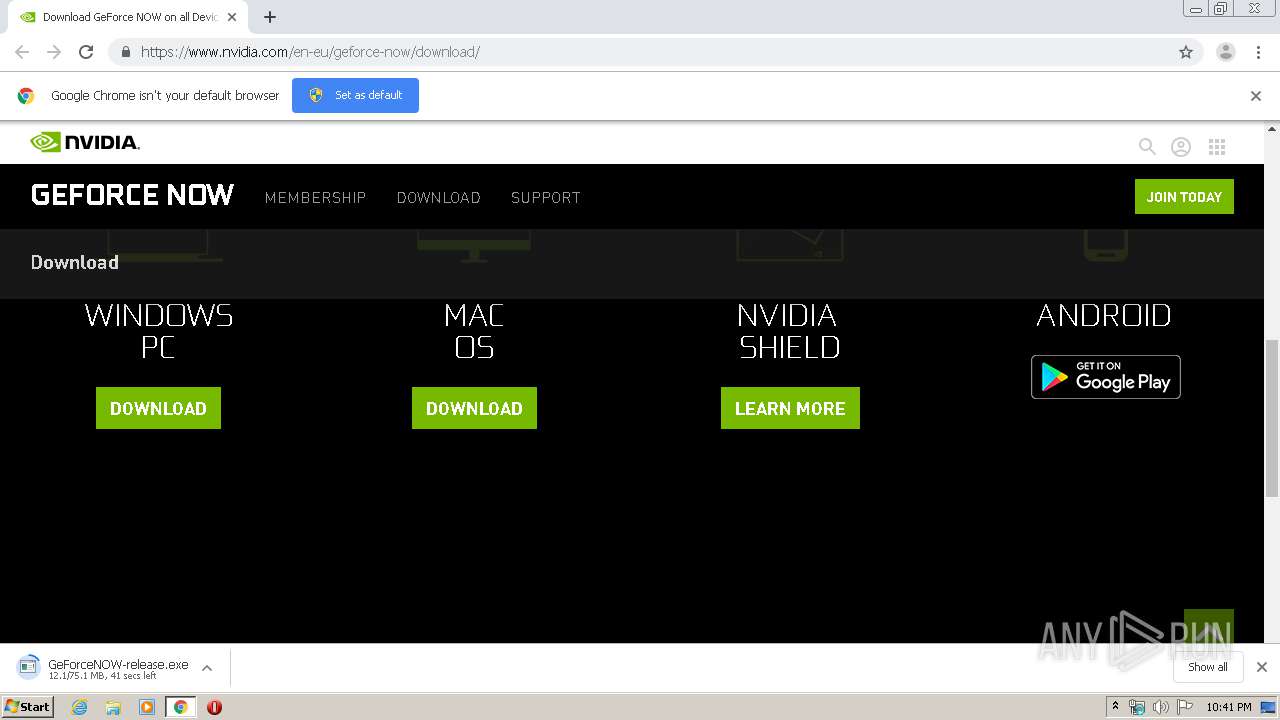Click the scrollbar up arrow

1272,129
